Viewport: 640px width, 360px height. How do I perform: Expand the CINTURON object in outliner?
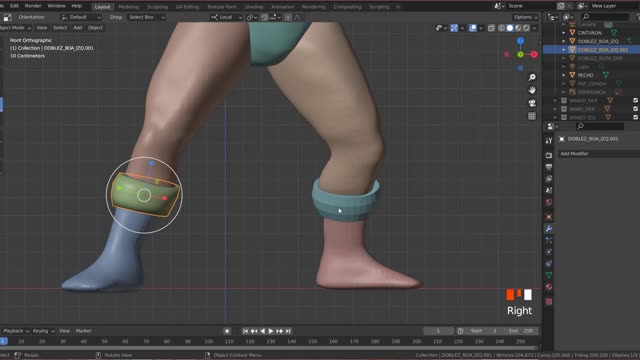[564, 33]
